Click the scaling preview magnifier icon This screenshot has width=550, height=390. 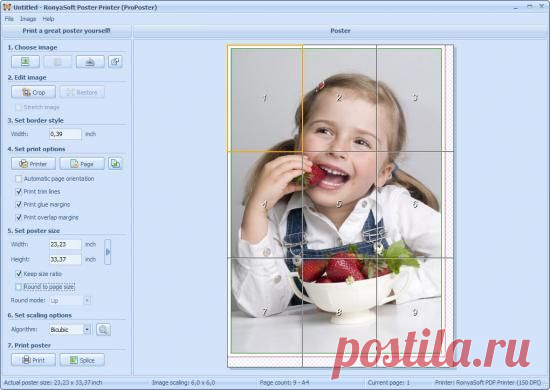103,330
